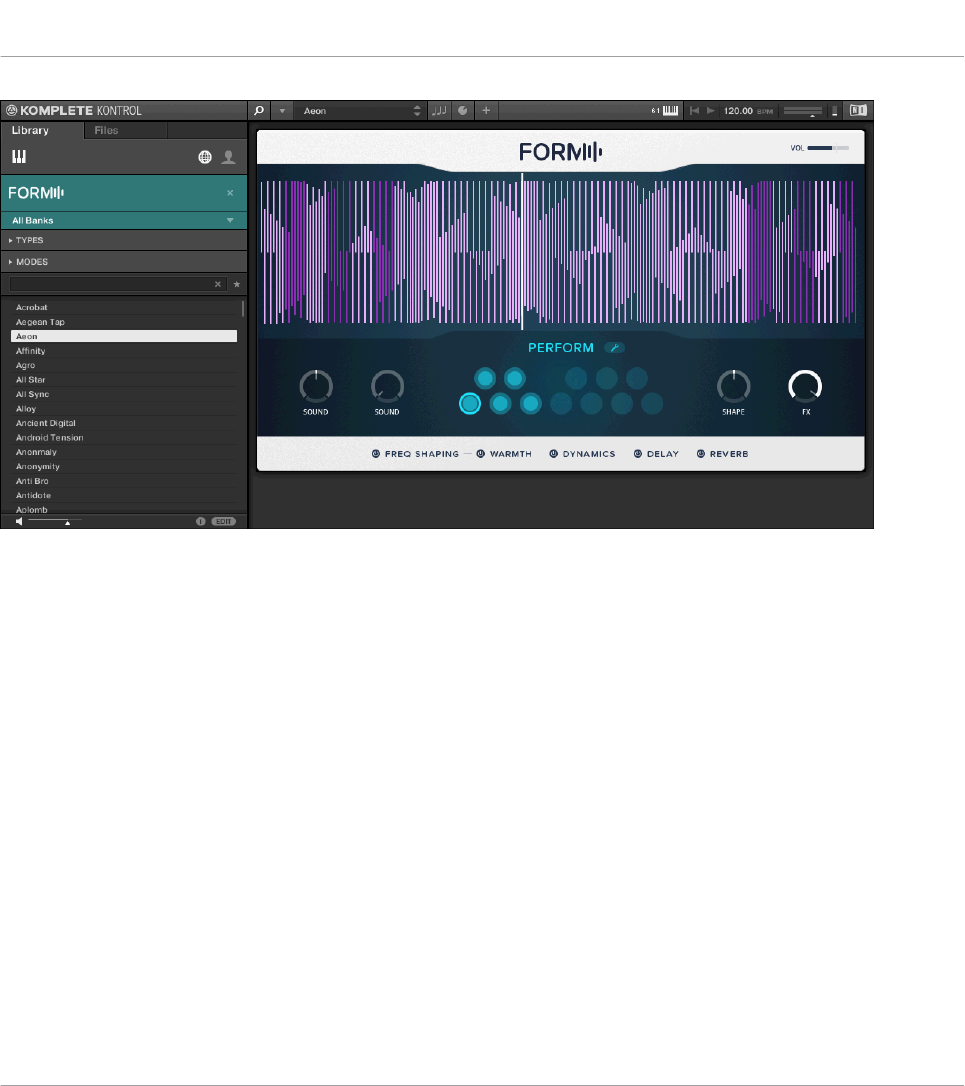Screen dimensions: 965x1086
Task: Open the DELAY effect label
Action: 663,454
